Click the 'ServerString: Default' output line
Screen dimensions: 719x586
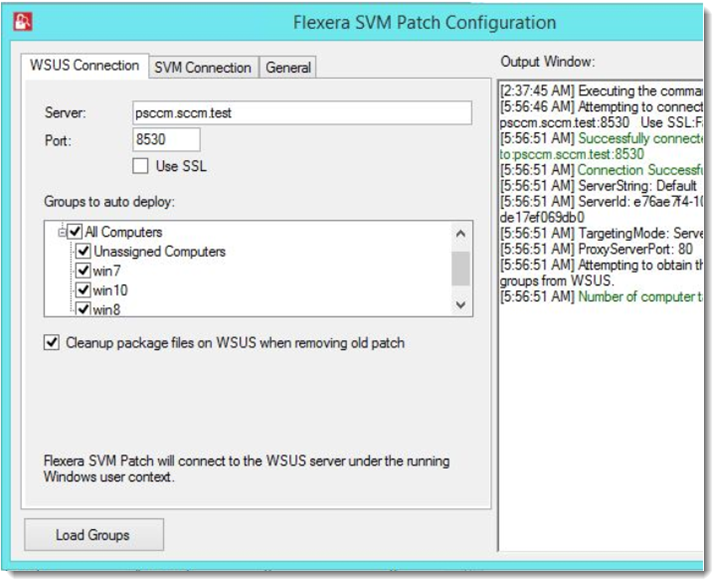tap(598, 186)
